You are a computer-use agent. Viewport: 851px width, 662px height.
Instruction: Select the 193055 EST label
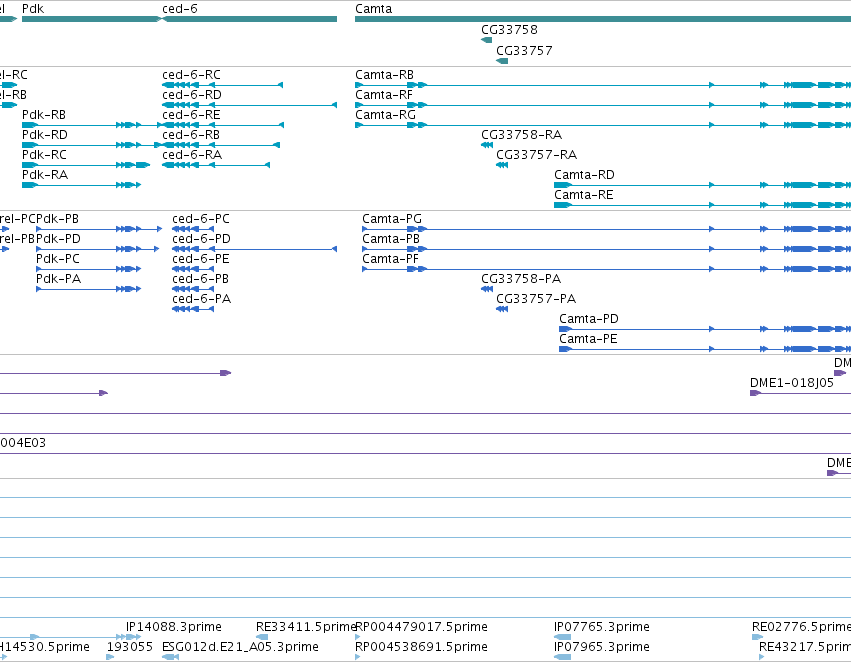(x=130, y=647)
